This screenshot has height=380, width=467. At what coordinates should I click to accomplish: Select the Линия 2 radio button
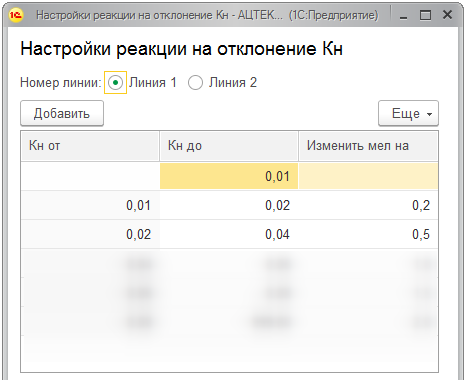pos(195,83)
